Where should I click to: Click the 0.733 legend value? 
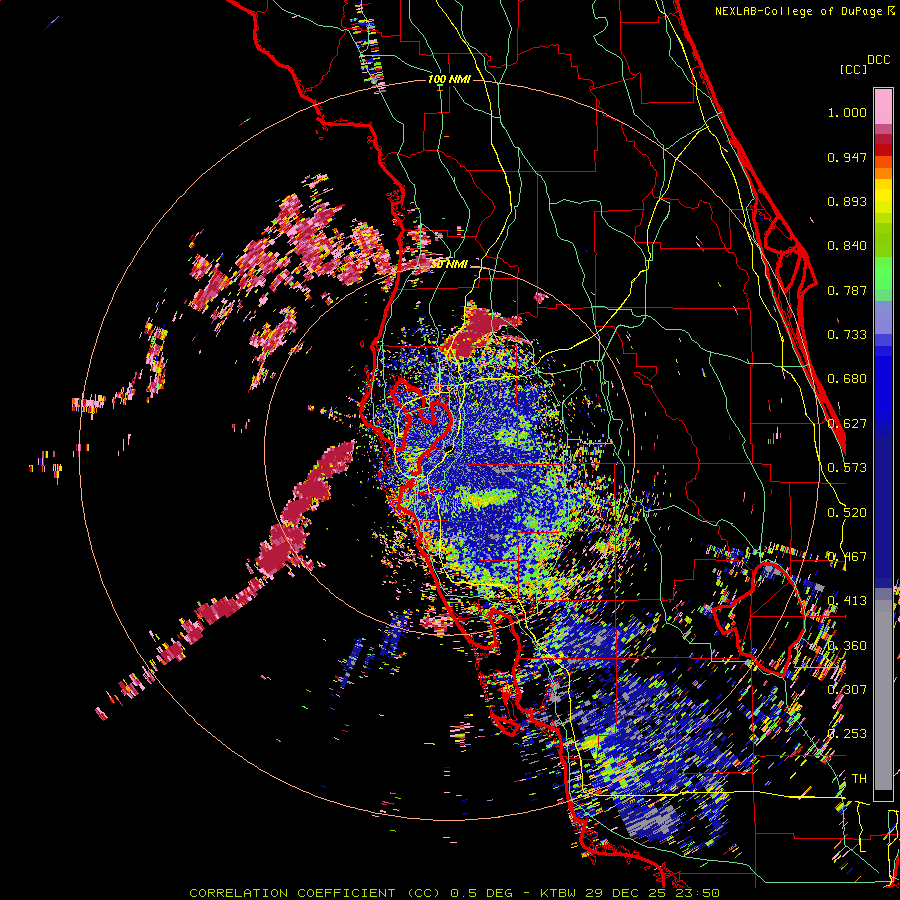pos(847,335)
